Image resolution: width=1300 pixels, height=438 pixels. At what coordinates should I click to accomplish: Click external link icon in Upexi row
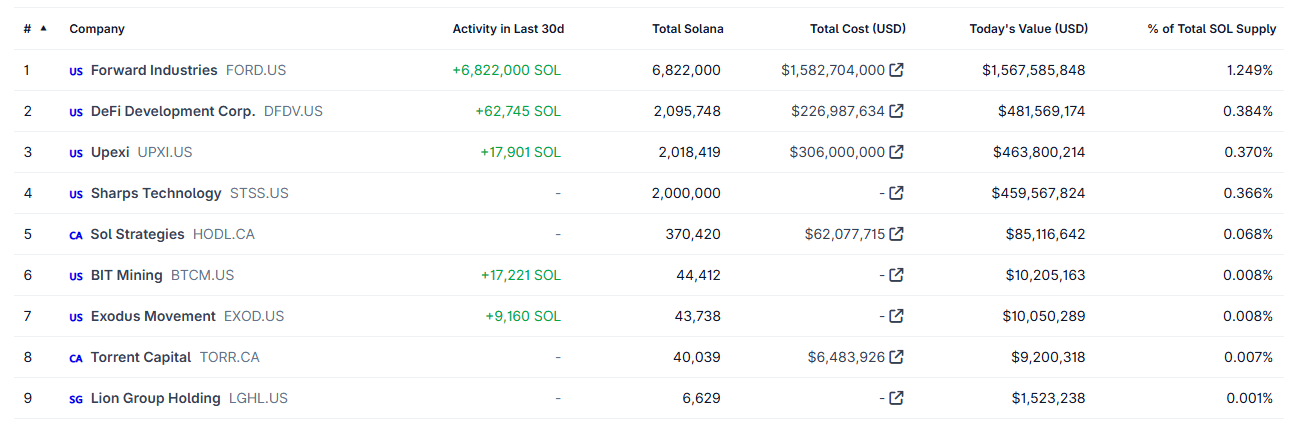[897, 152]
